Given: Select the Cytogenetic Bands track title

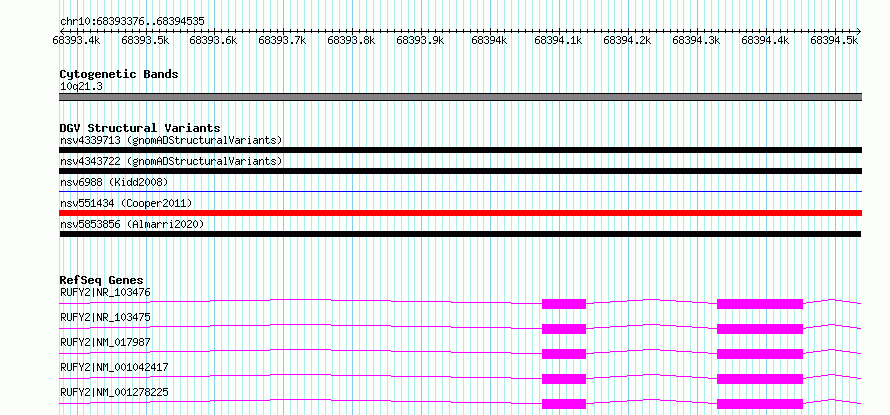Looking at the screenshot, I should coord(119,74).
